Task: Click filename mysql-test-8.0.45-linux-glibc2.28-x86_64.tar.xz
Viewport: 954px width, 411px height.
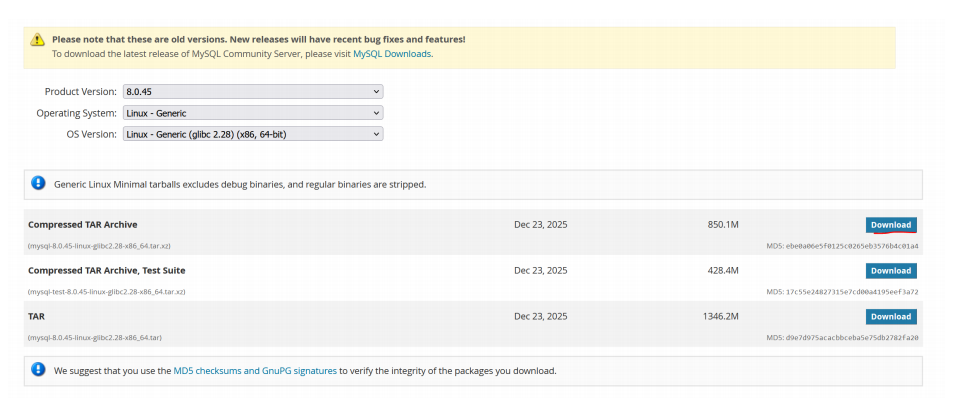Action: click(106, 292)
